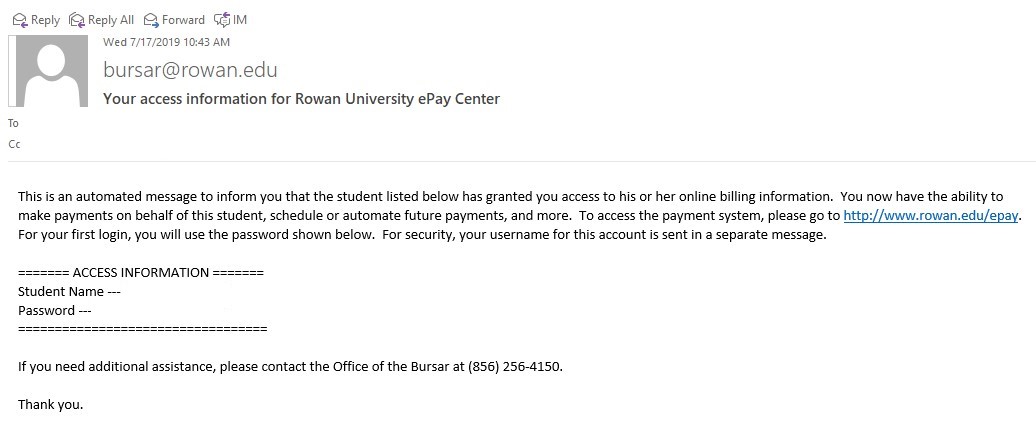Start an instant message via IM label
The image size is (1036, 446).
point(240,20)
